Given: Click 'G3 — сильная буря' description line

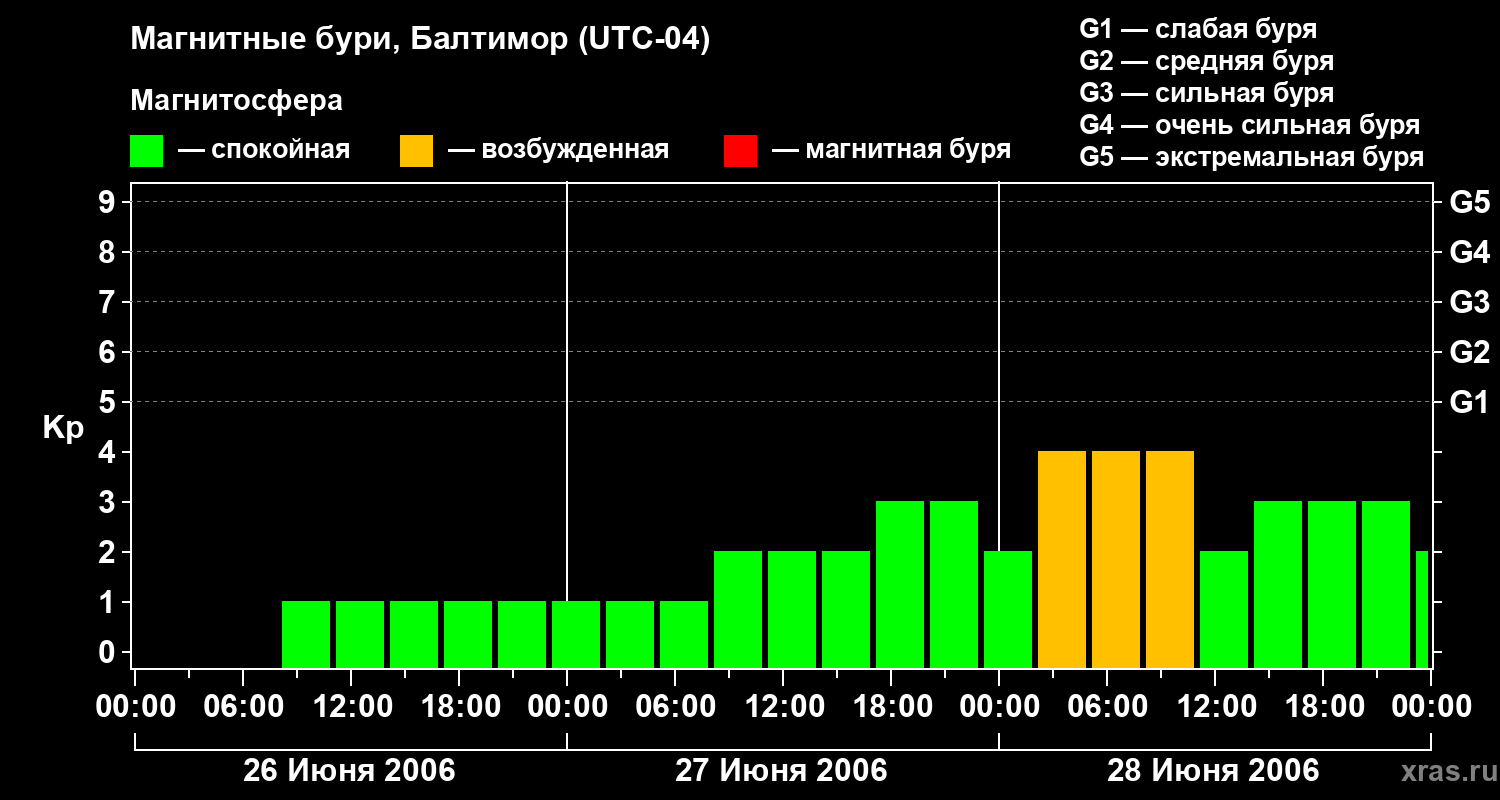Looking at the screenshot, I should coord(1206,93).
